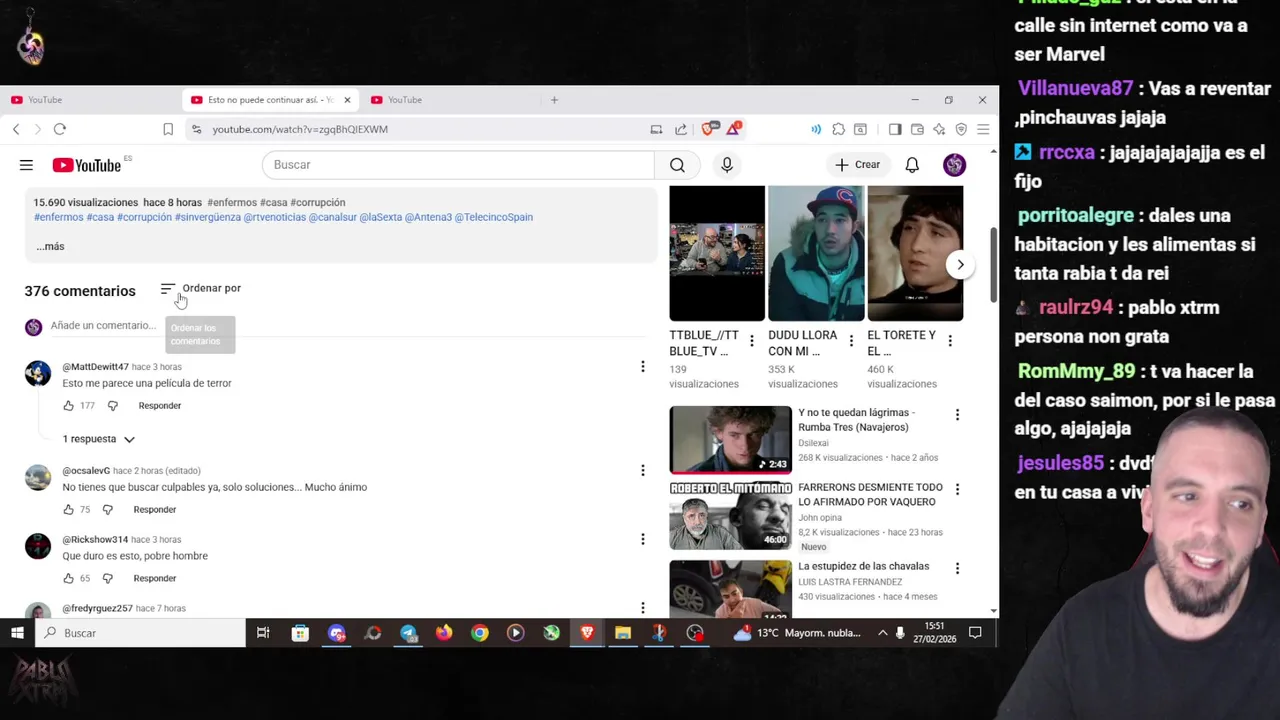Open the YouTube guide hamburger menu

[26, 165]
